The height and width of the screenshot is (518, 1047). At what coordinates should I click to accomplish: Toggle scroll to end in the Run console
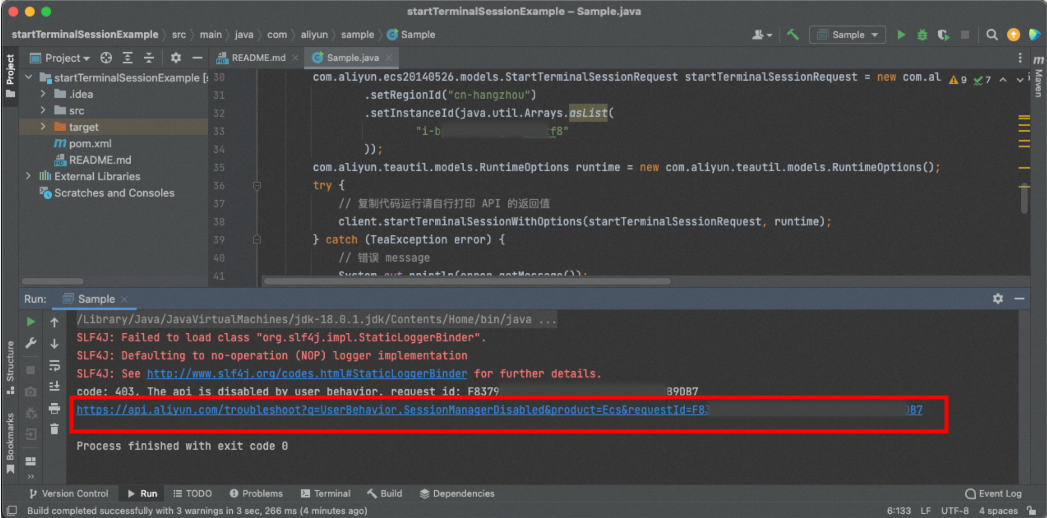point(54,386)
